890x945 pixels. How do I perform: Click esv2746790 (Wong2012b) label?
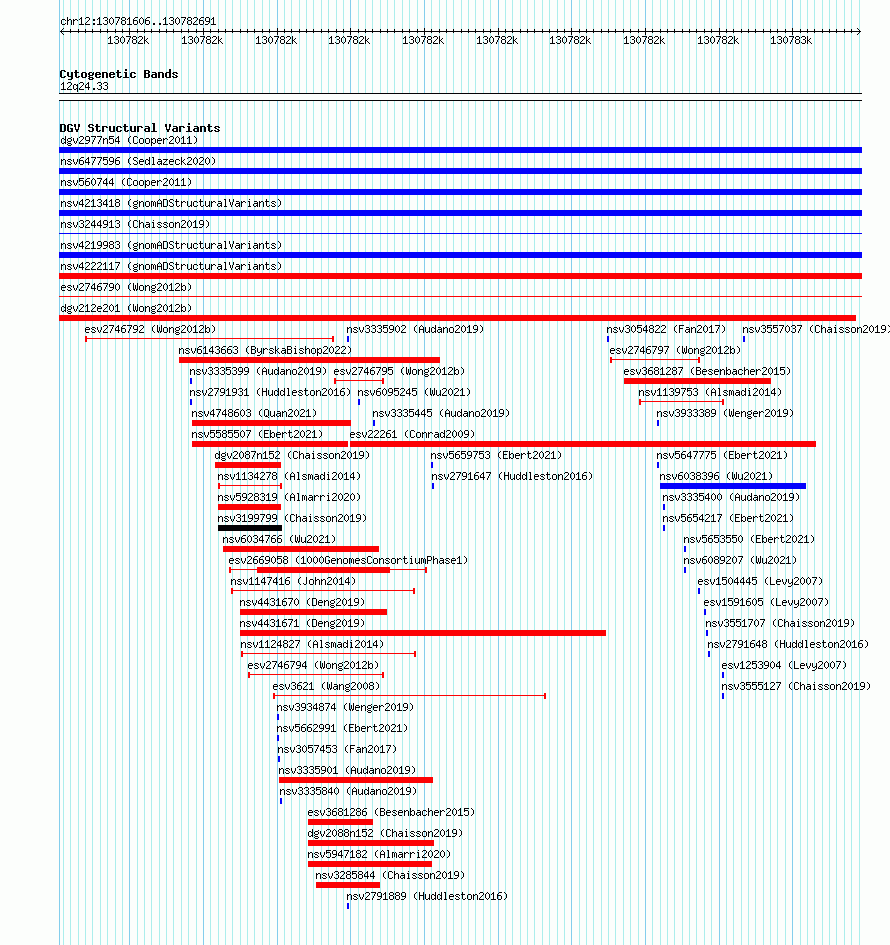point(126,287)
